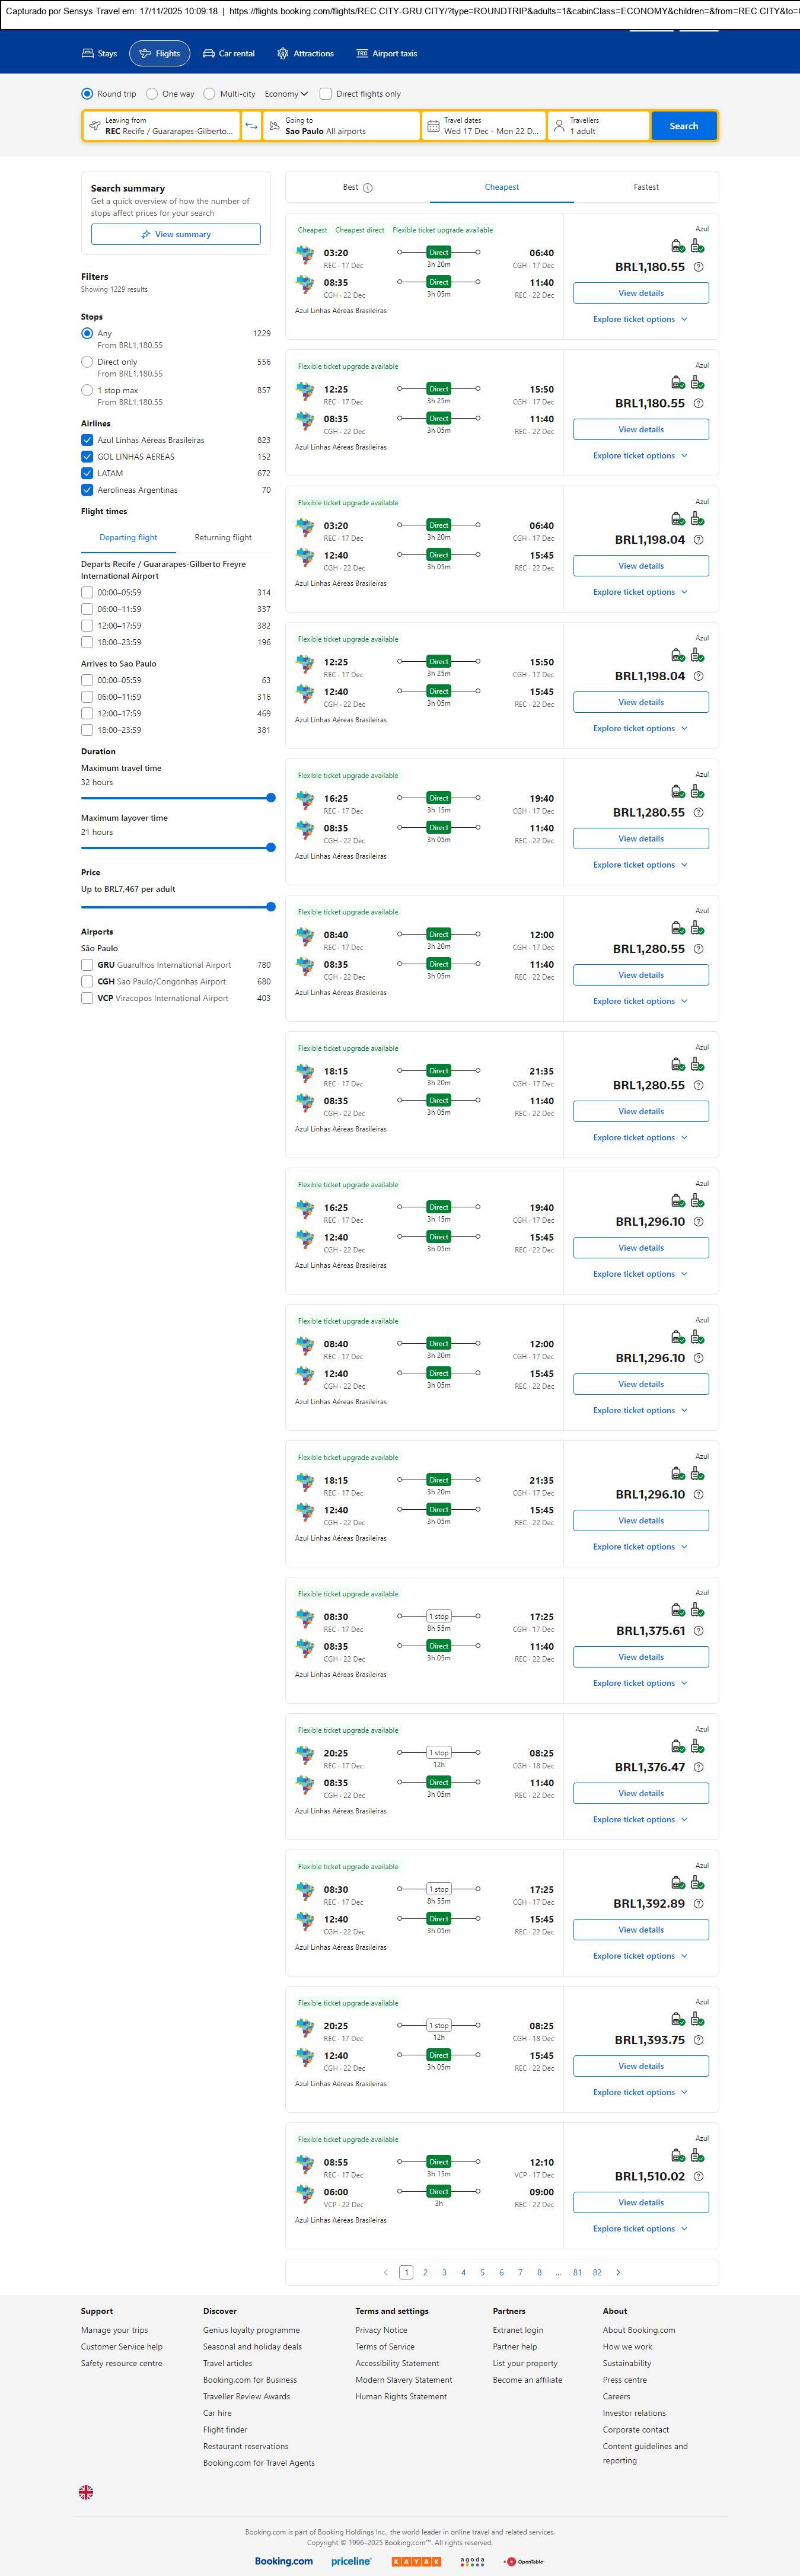Click the UK flag language icon
This screenshot has height=2576, width=800.
pyautogui.click(x=86, y=2492)
